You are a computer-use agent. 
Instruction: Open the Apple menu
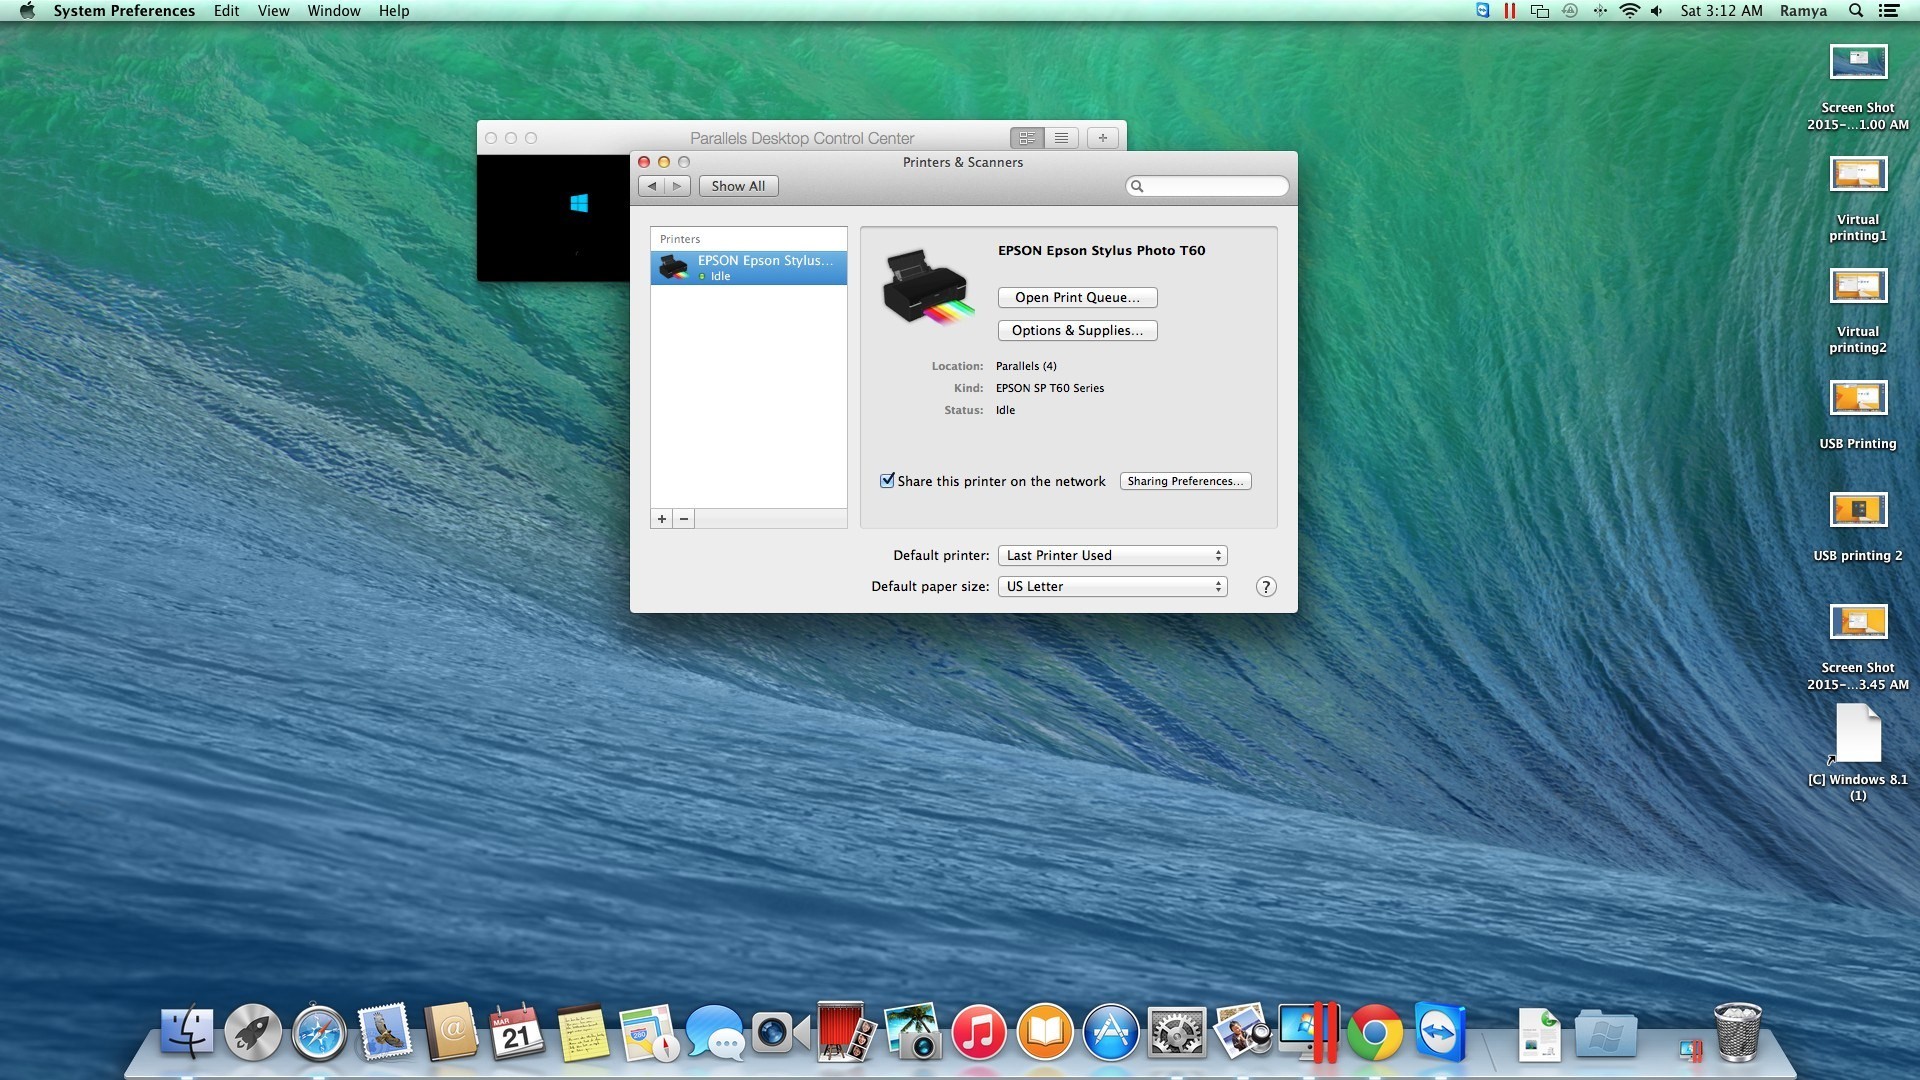tap(27, 11)
